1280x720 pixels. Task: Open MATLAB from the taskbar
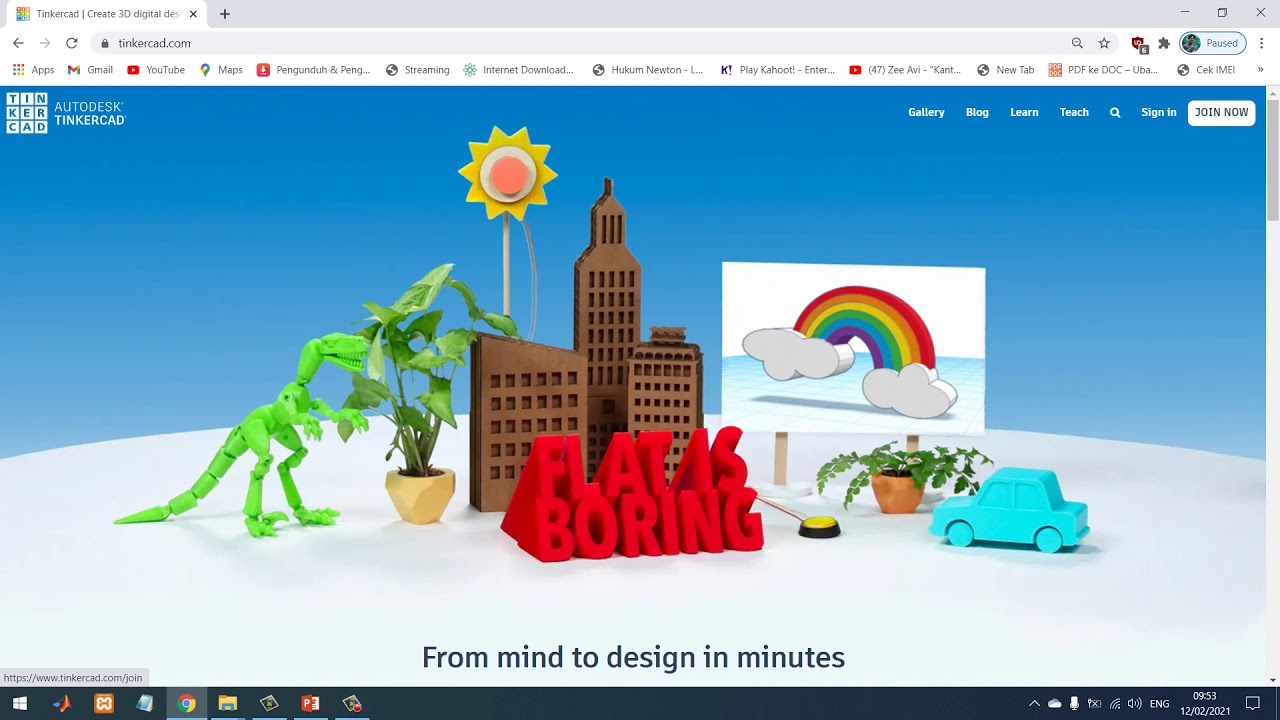[x=62, y=704]
